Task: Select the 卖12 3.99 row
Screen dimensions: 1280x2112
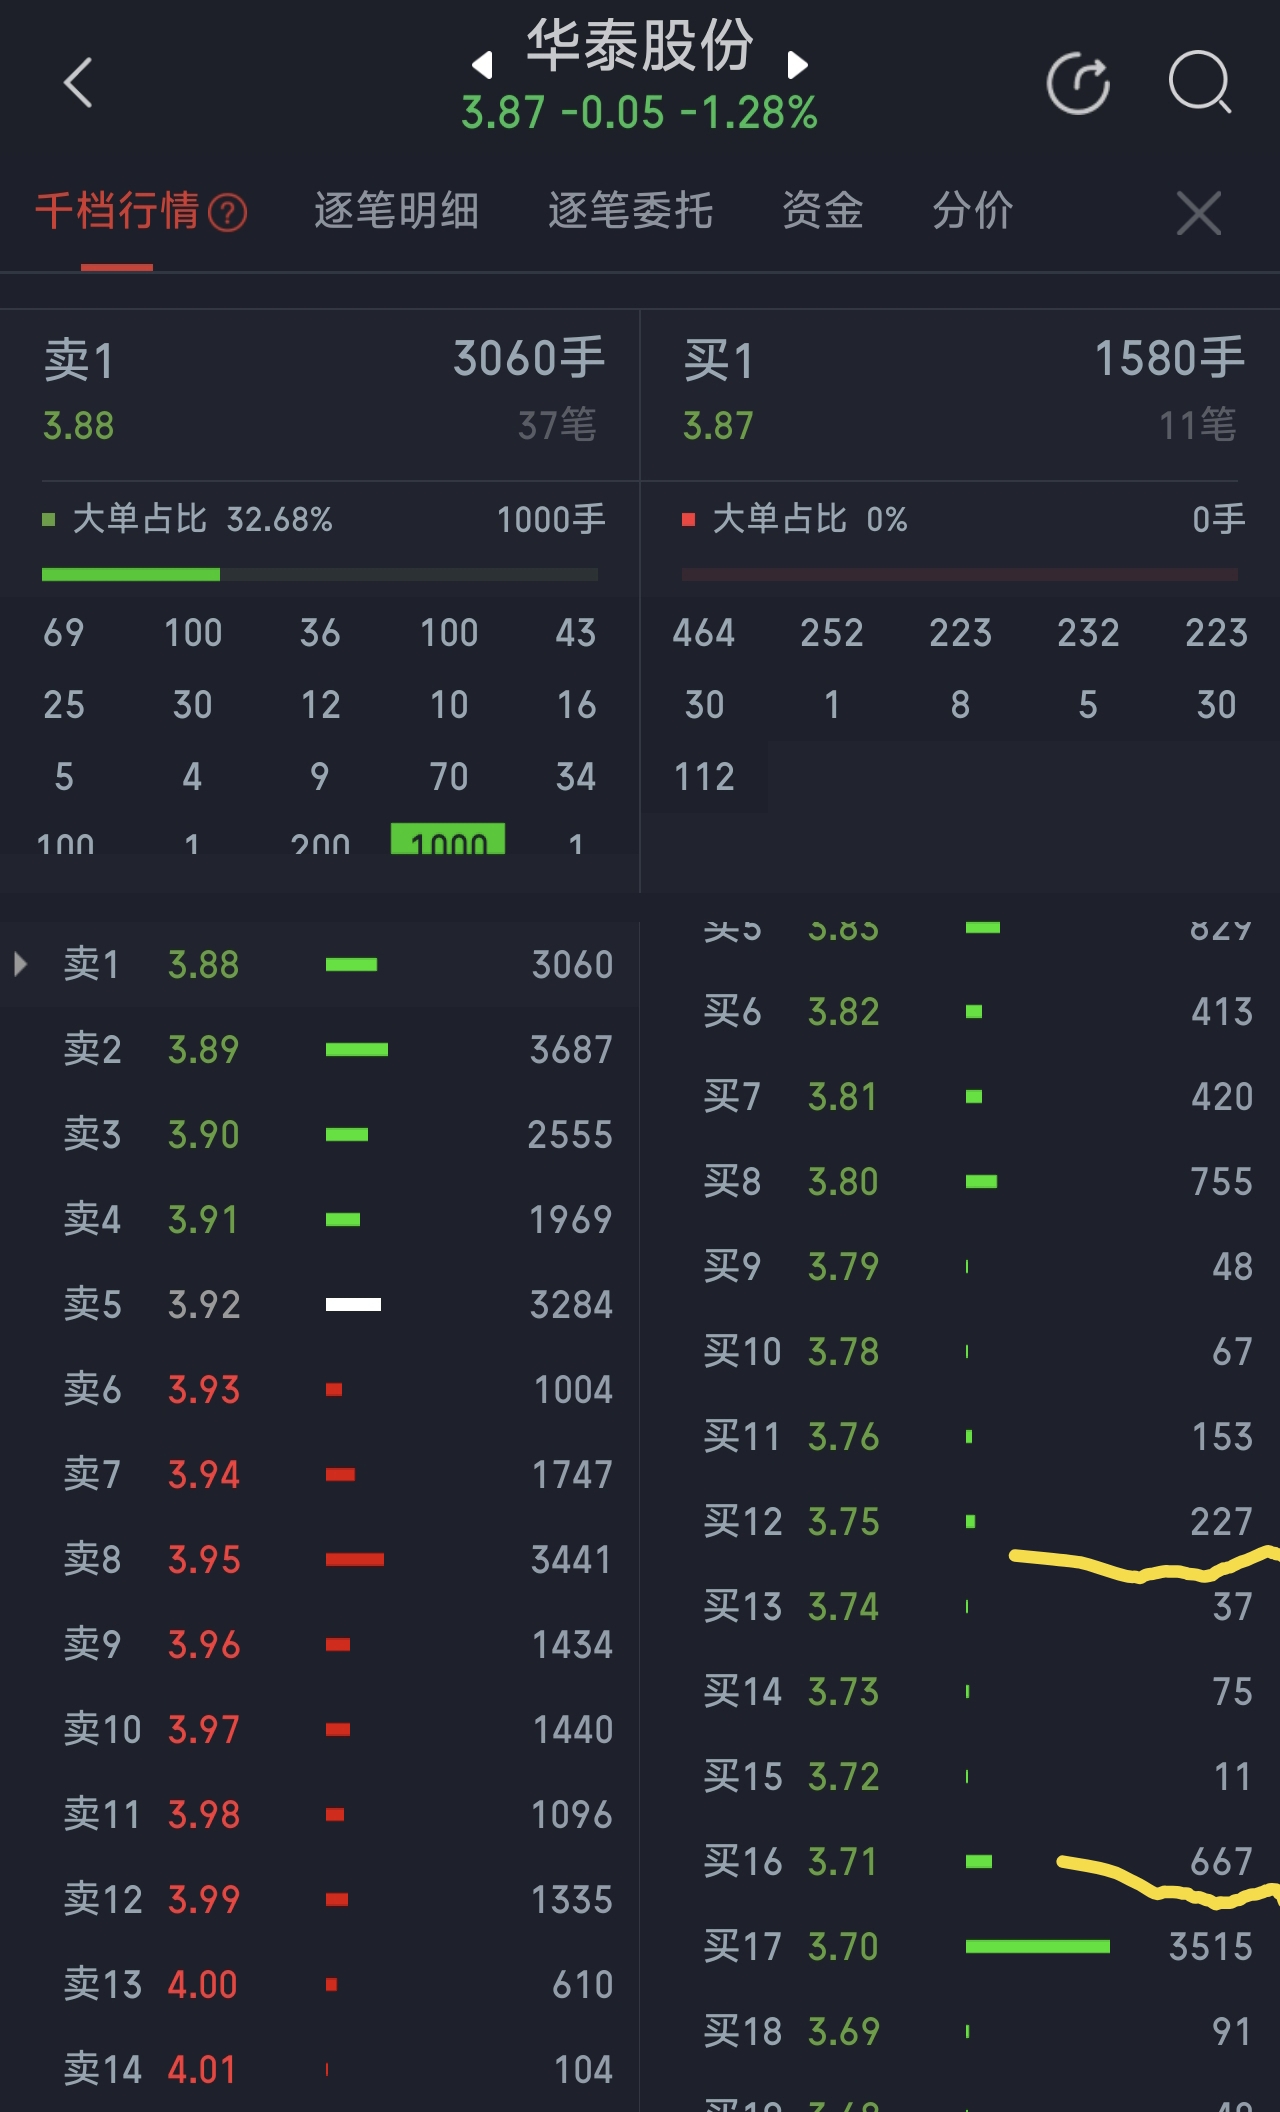Action: click(x=320, y=1899)
